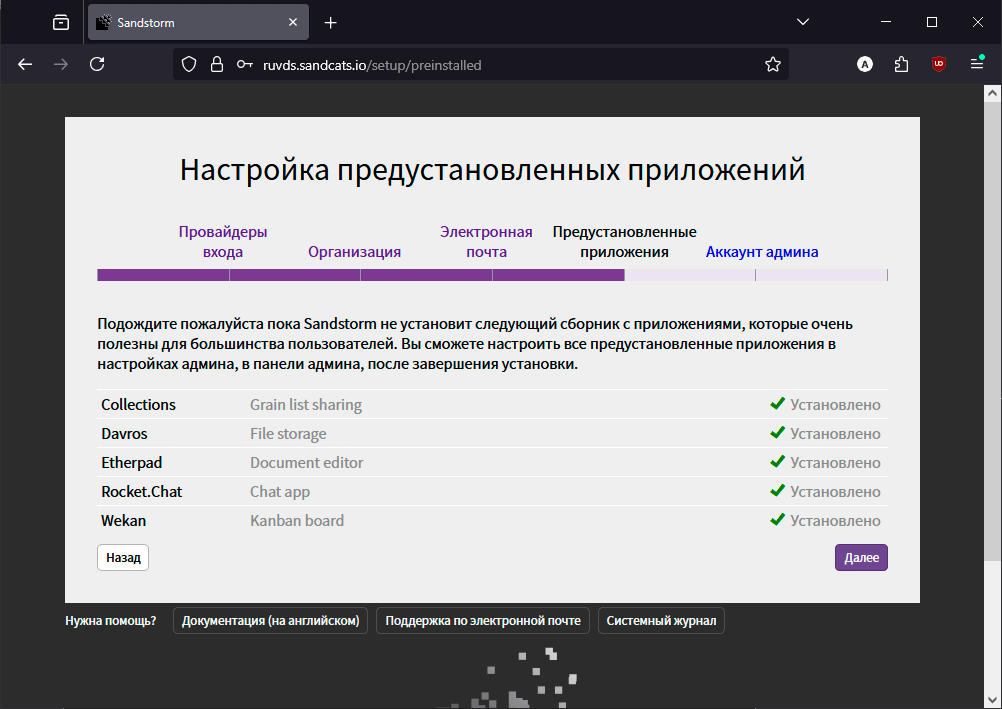Open the tracking protection shield icon
The width and height of the screenshot is (1002, 709).
pyautogui.click(x=189, y=65)
